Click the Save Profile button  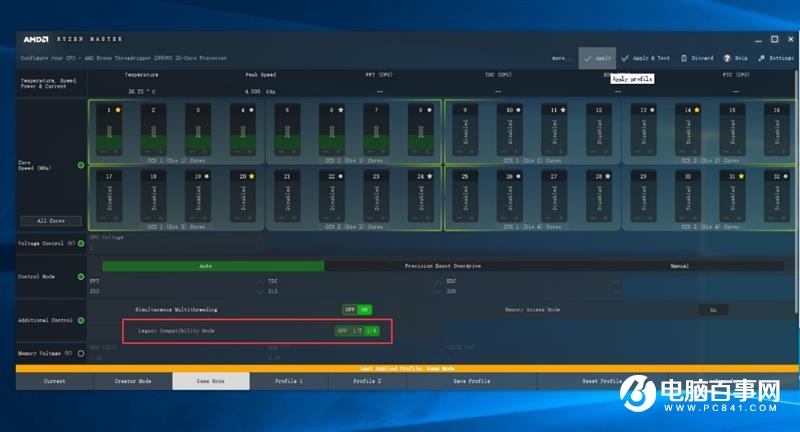pos(472,381)
